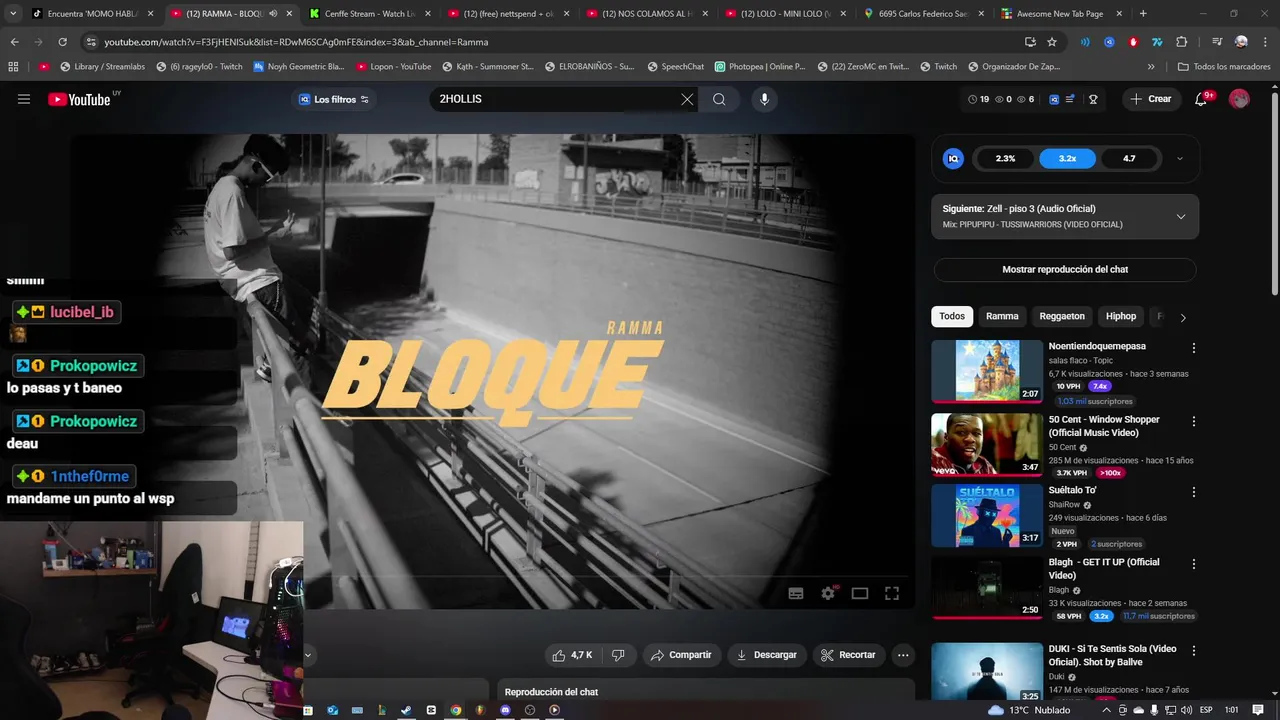Open Chrome media control icon
1280x720 pixels.
point(1216,42)
